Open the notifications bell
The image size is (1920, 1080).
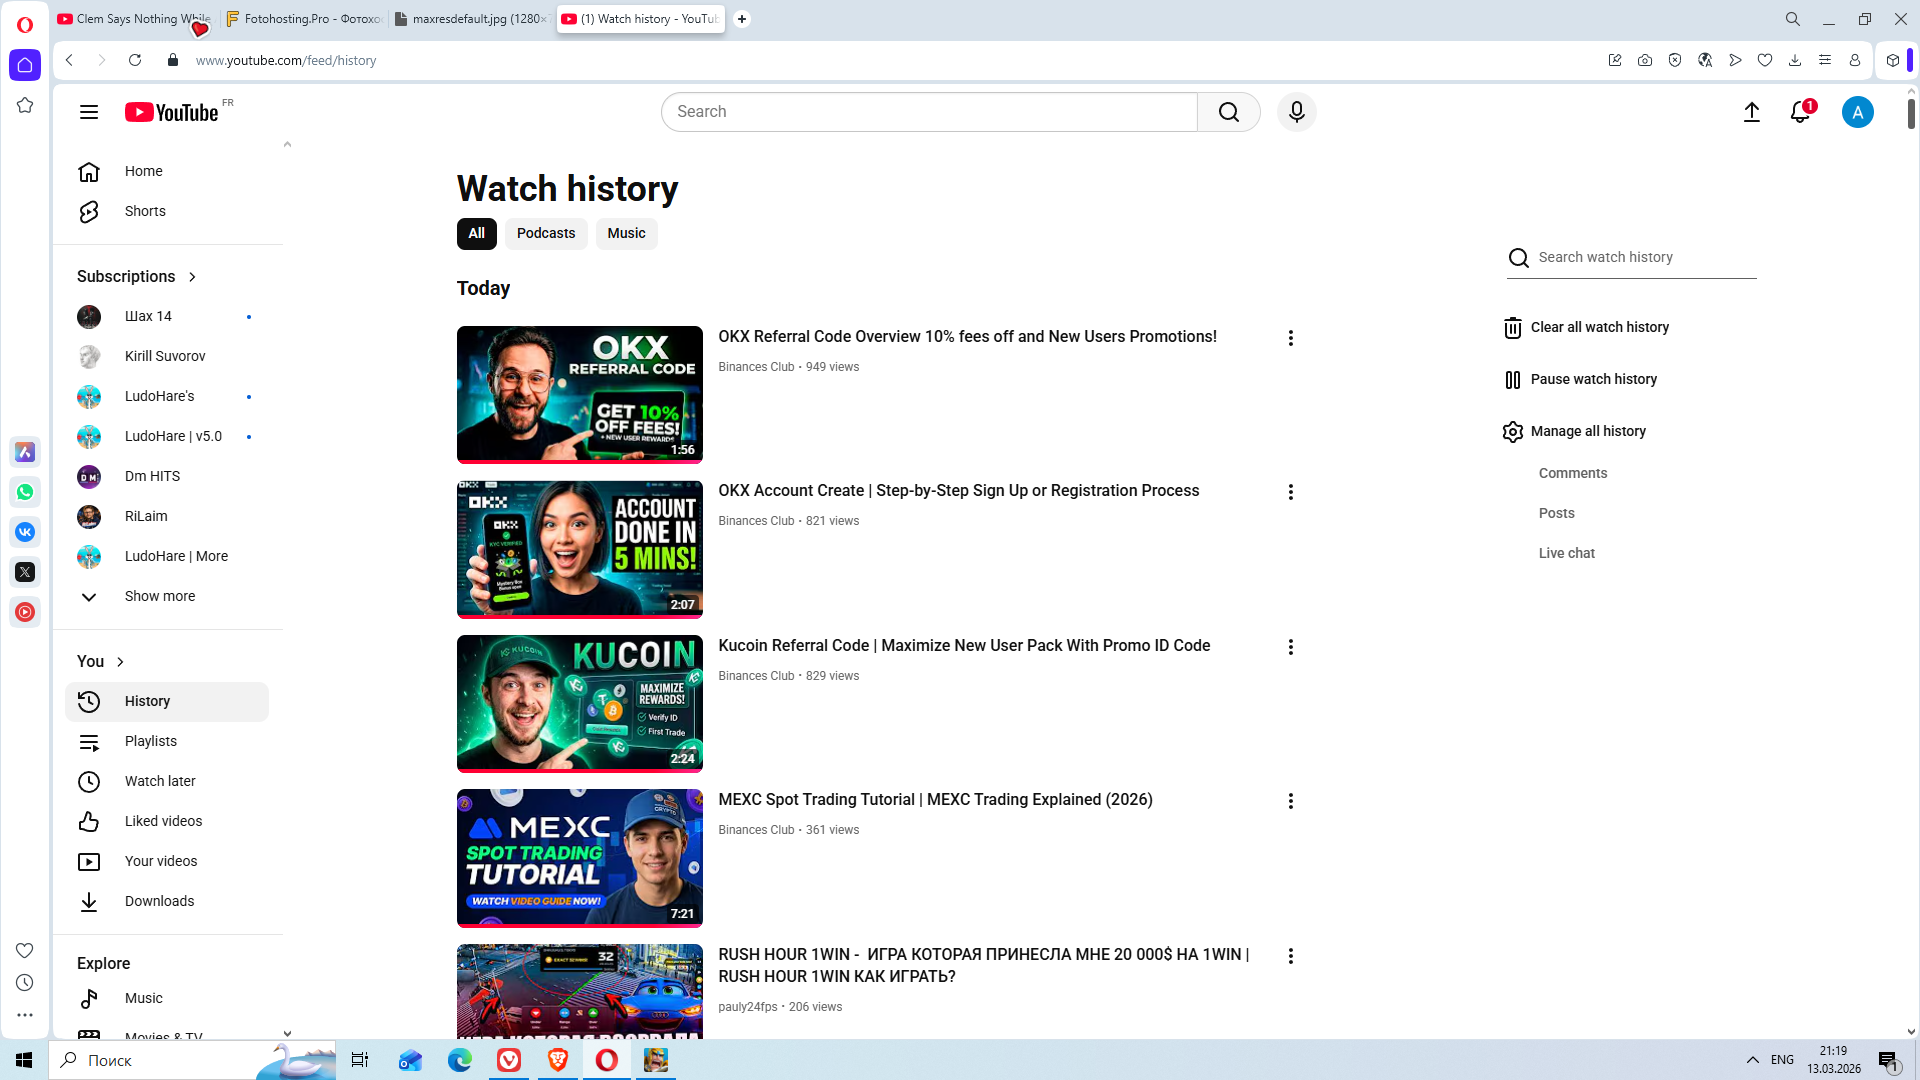pyautogui.click(x=1800, y=112)
